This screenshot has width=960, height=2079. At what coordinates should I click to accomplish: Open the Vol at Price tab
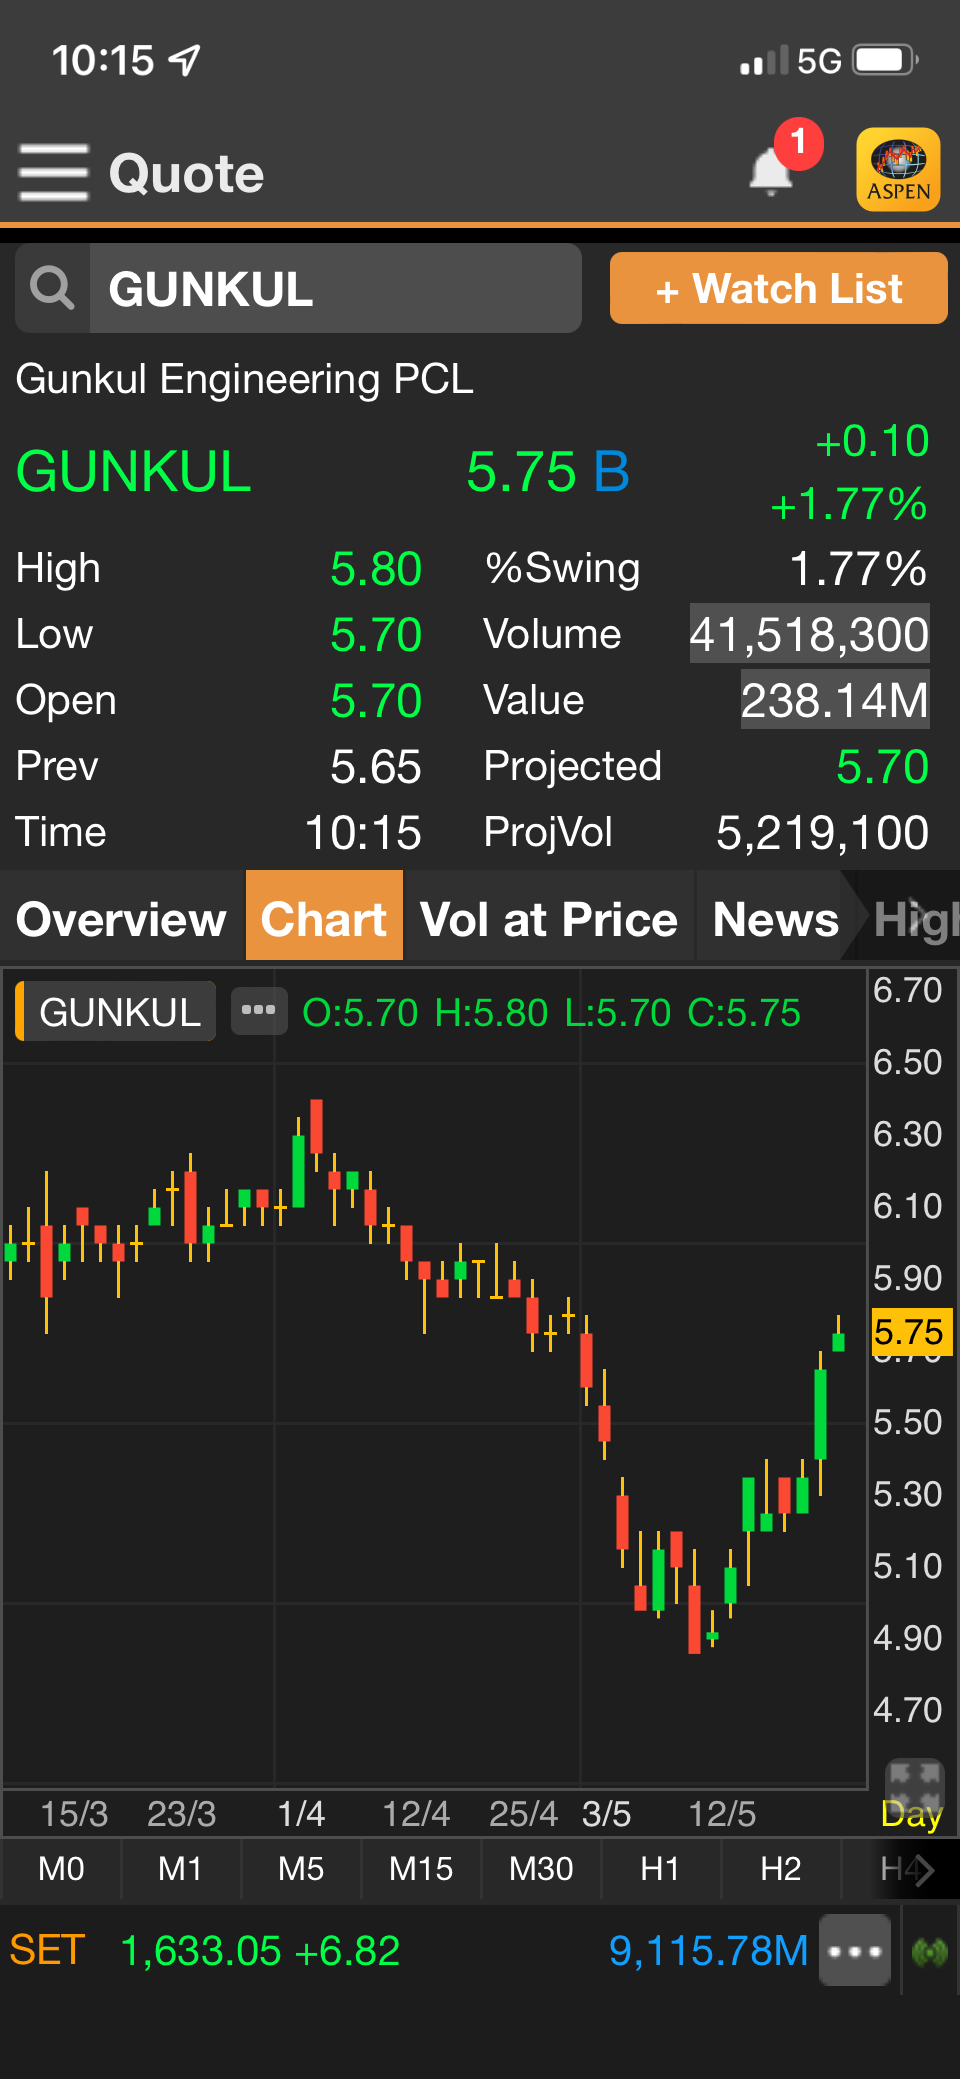click(549, 919)
